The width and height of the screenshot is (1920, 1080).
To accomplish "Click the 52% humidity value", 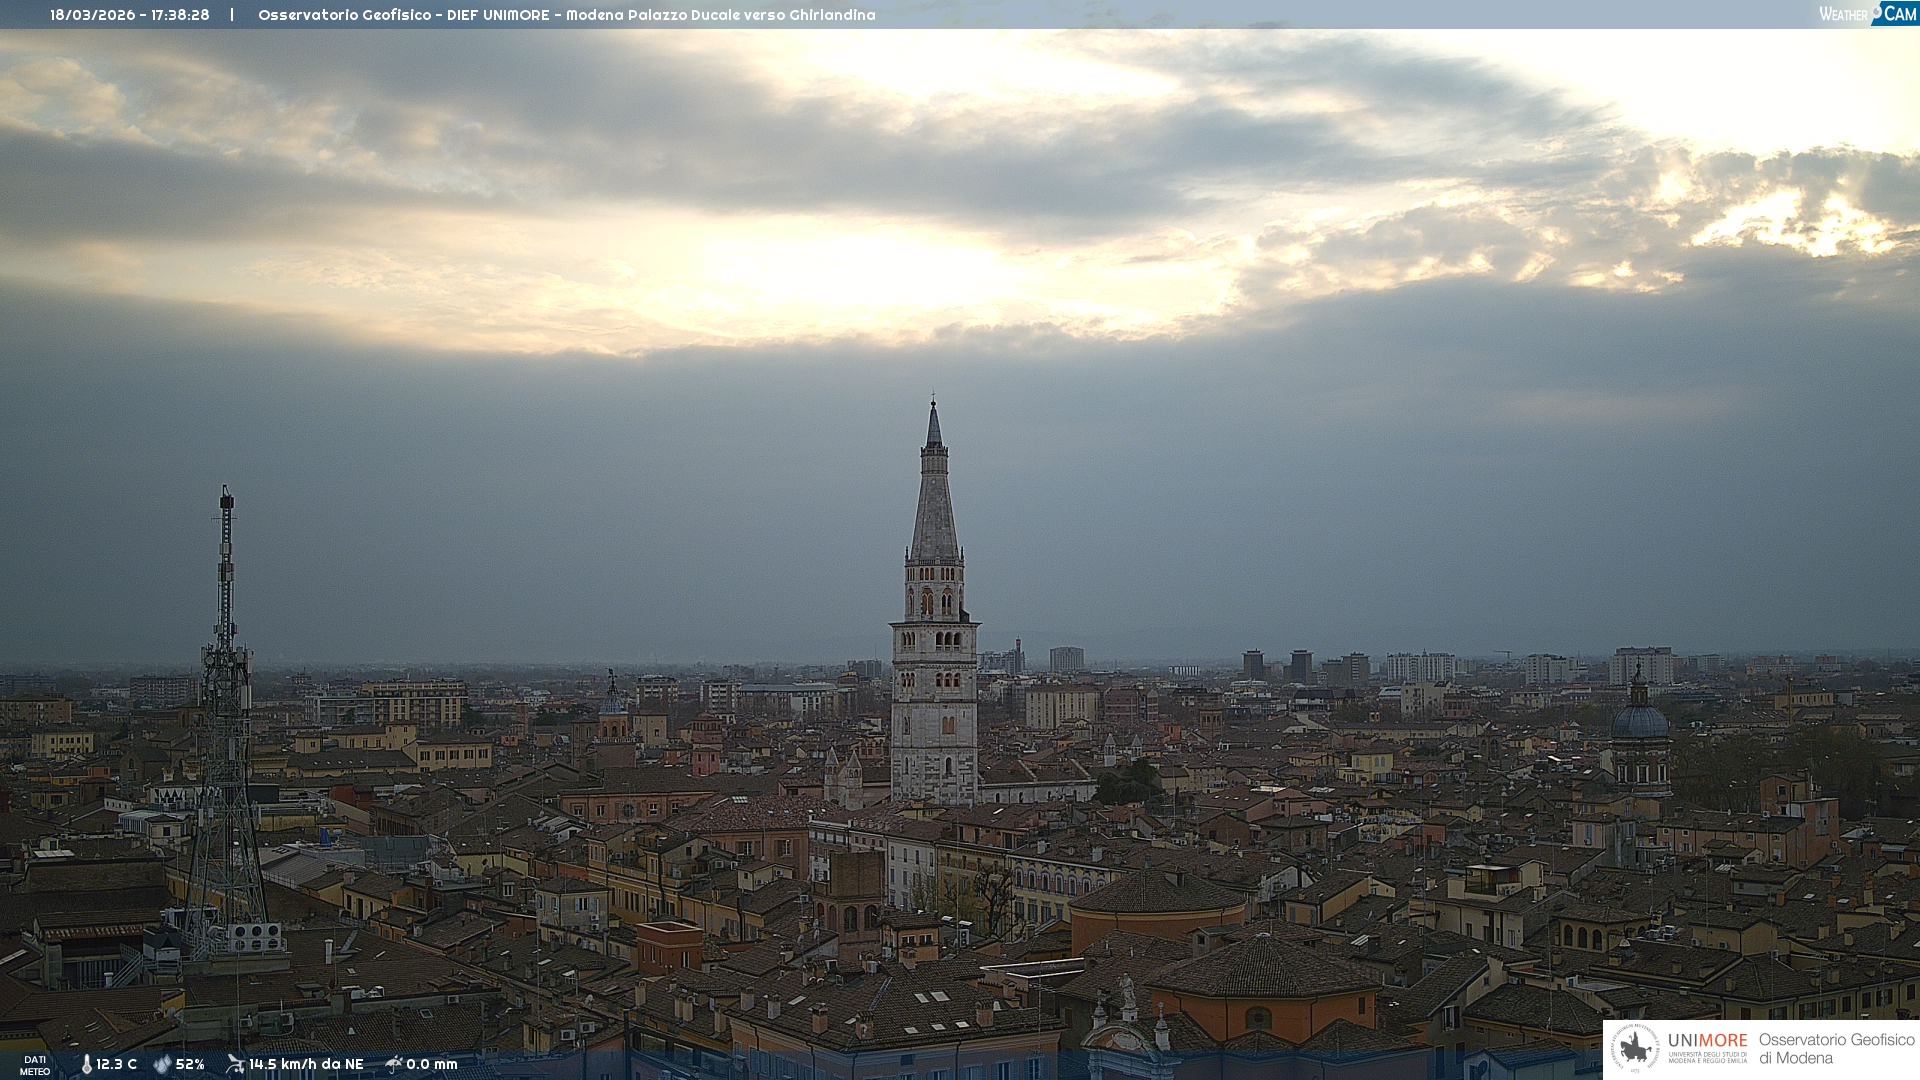I will coord(190,1065).
